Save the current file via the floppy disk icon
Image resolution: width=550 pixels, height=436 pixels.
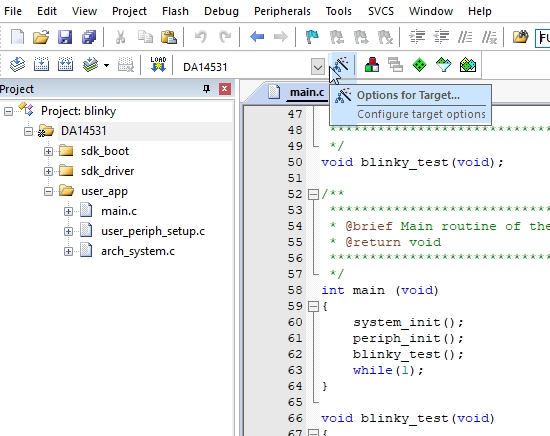click(65, 36)
